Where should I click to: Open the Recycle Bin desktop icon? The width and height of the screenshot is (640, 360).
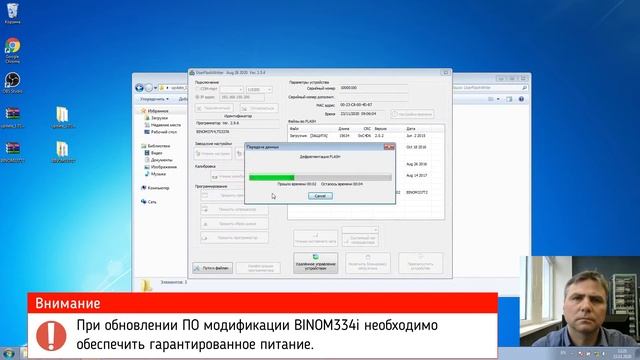point(13,13)
